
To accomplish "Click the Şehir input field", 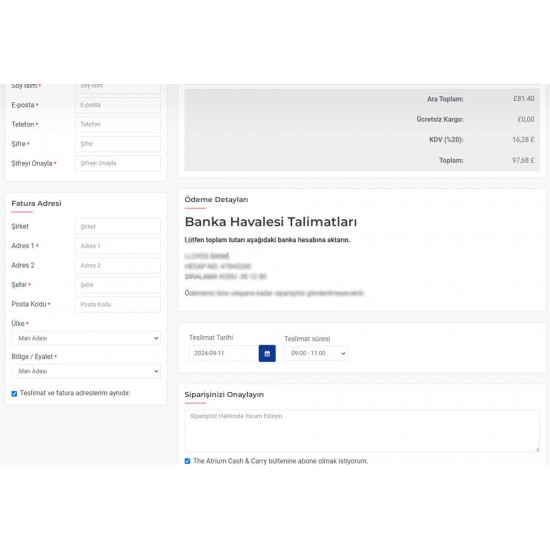I will point(118,285).
